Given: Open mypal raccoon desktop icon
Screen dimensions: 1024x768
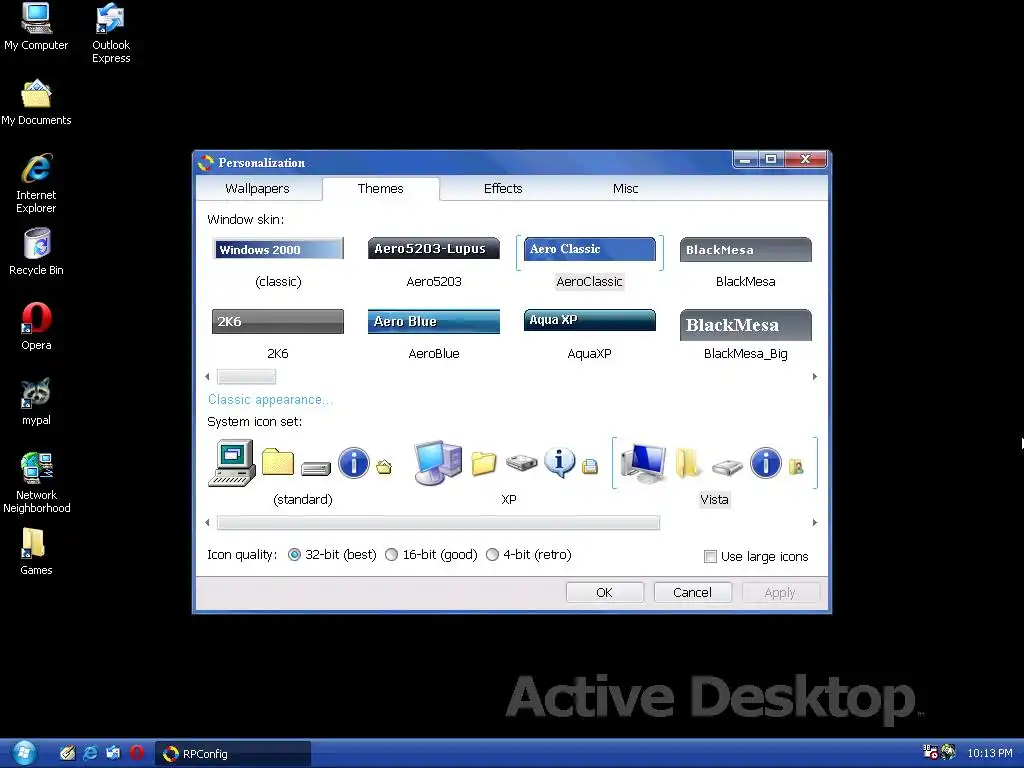Looking at the screenshot, I should coord(37,402).
